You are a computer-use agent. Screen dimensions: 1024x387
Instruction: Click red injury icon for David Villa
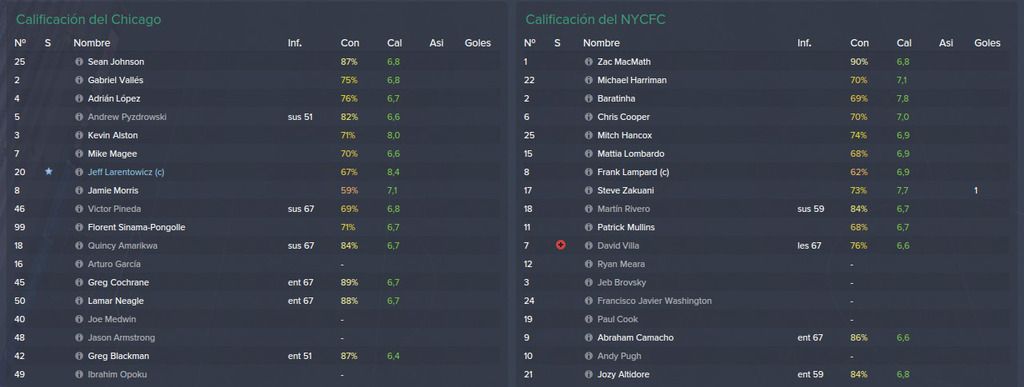[560, 245]
